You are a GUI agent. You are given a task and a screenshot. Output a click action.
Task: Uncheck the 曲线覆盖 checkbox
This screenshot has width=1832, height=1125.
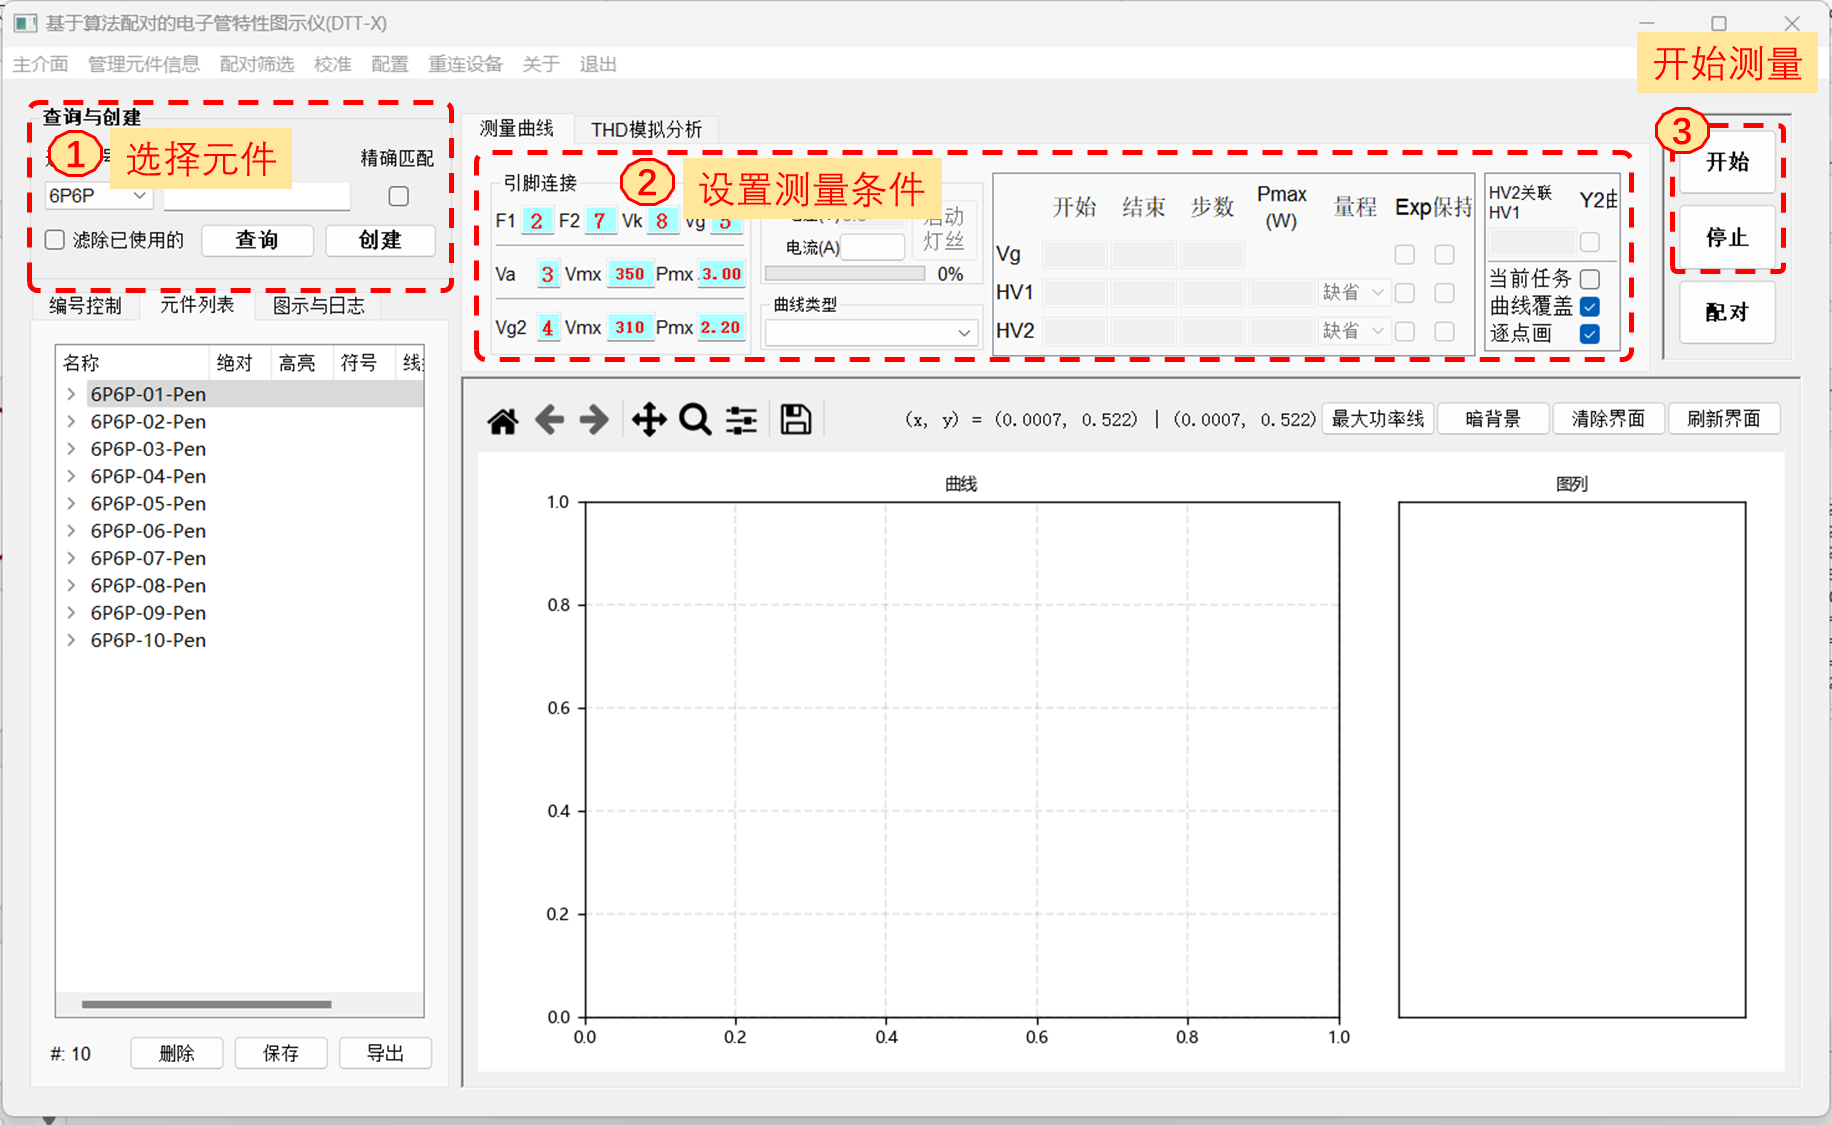[1590, 307]
